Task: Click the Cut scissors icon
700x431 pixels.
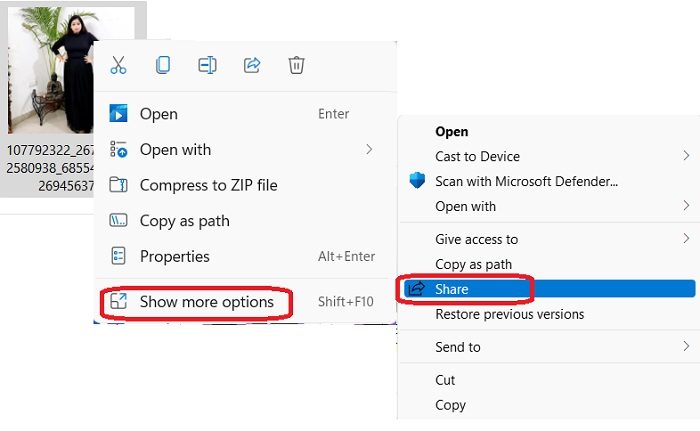Action: click(x=118, y=65)
